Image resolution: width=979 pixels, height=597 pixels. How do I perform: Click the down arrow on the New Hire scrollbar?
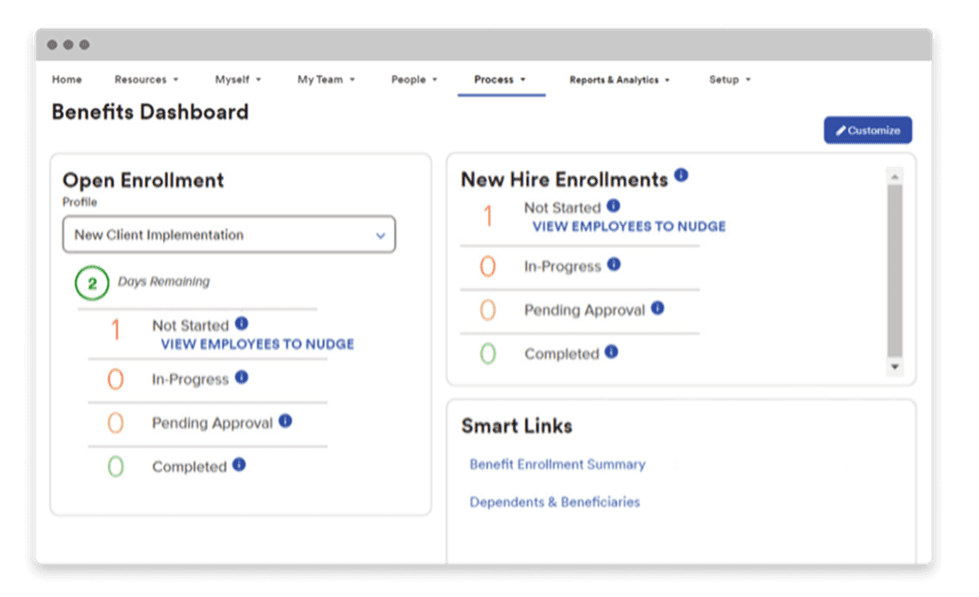(895, 367)
